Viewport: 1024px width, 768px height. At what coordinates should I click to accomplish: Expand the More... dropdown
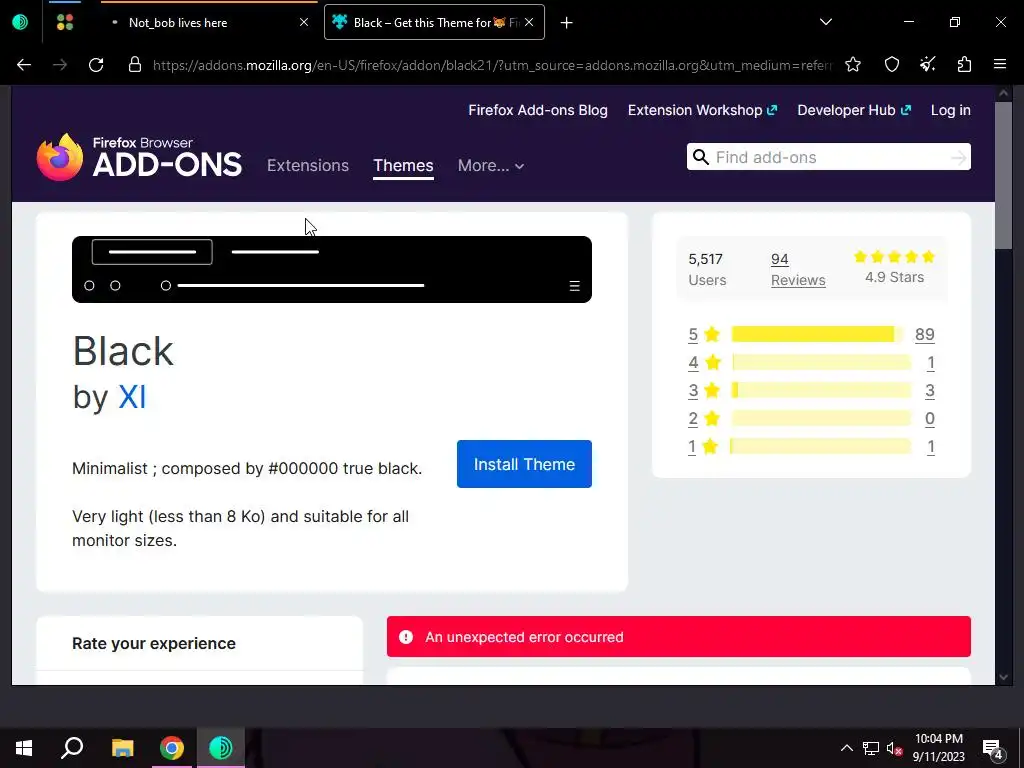tap(490, 165)
